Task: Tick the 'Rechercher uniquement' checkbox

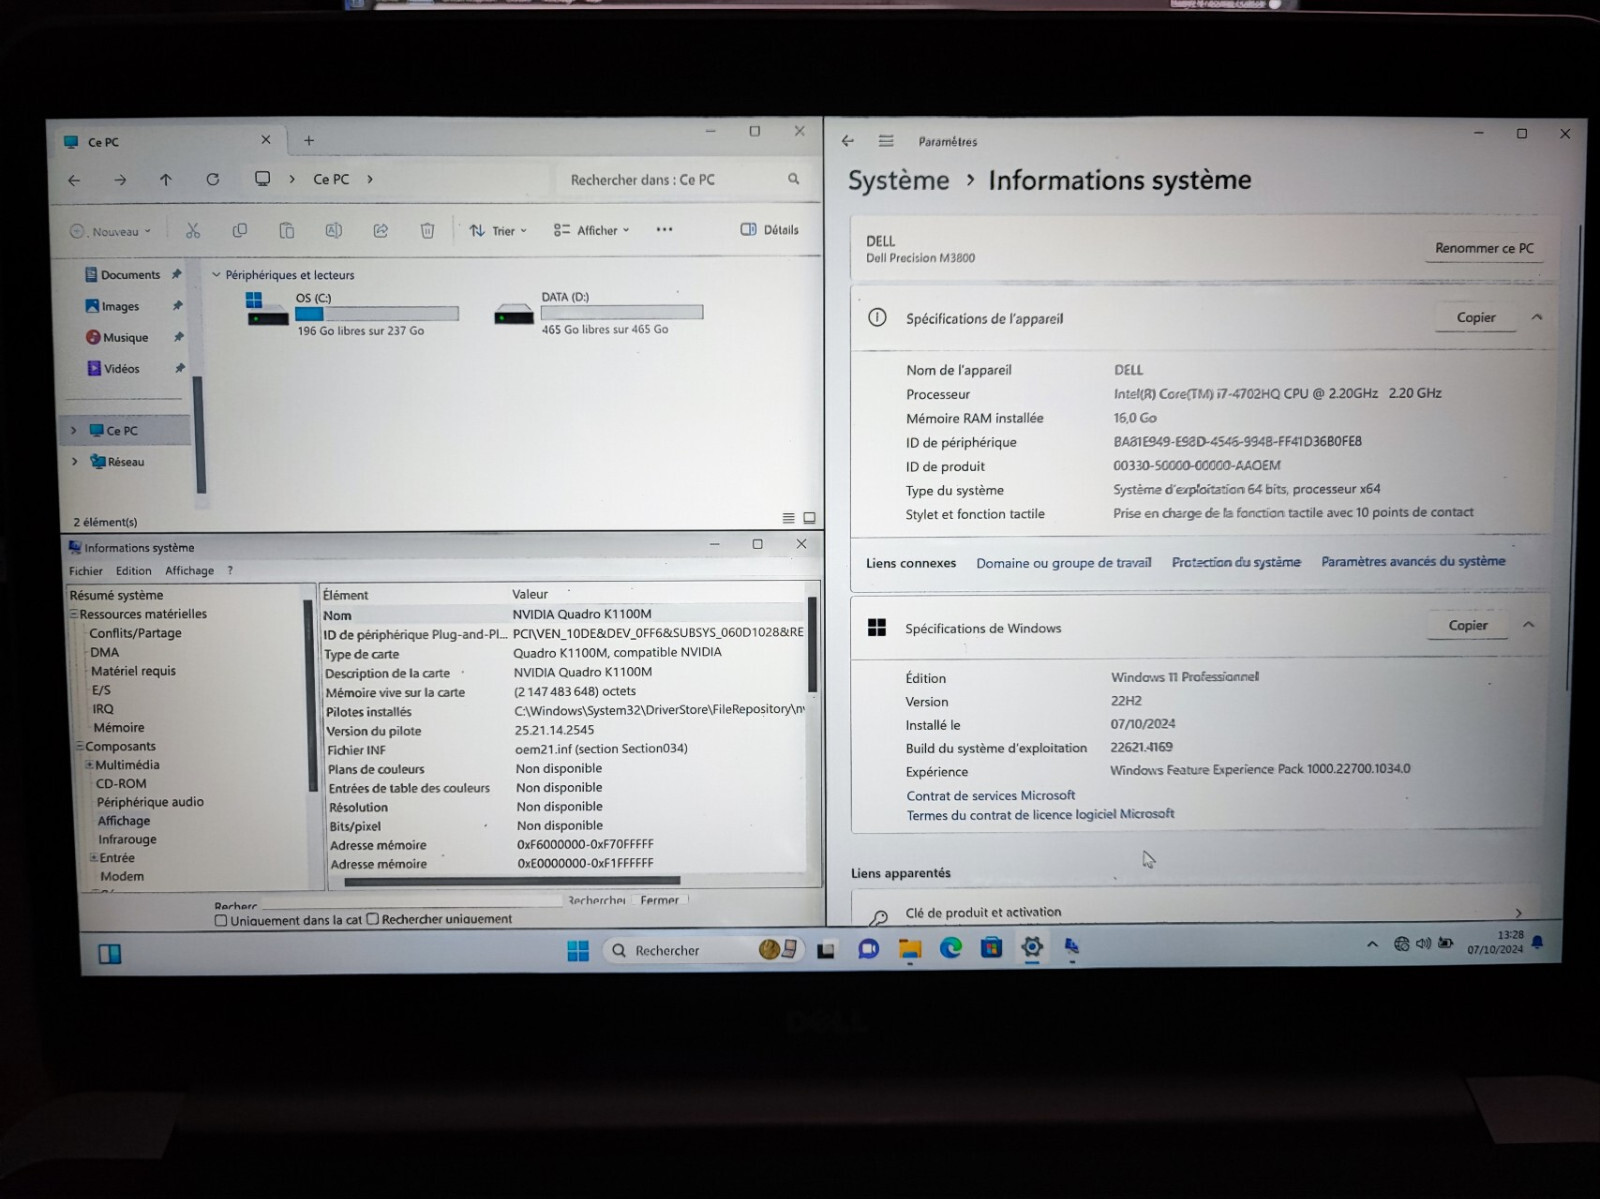Action: [373, 918]
